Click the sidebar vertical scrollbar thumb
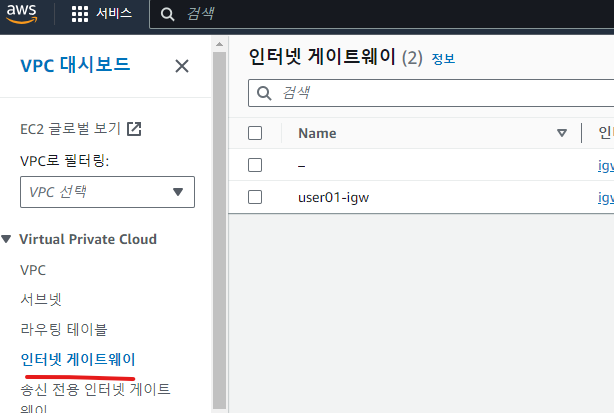614x413 pixels. point(220,230)
